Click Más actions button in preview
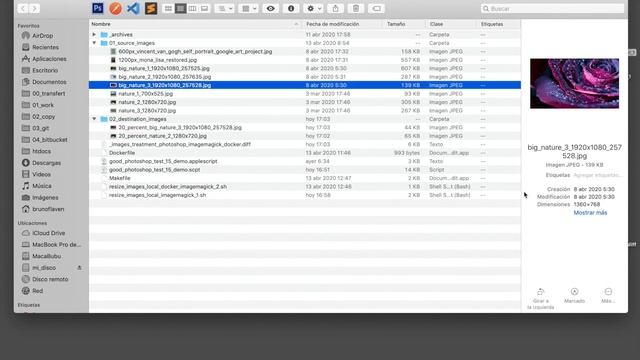The image size is (640, 360). coord(608,296)
